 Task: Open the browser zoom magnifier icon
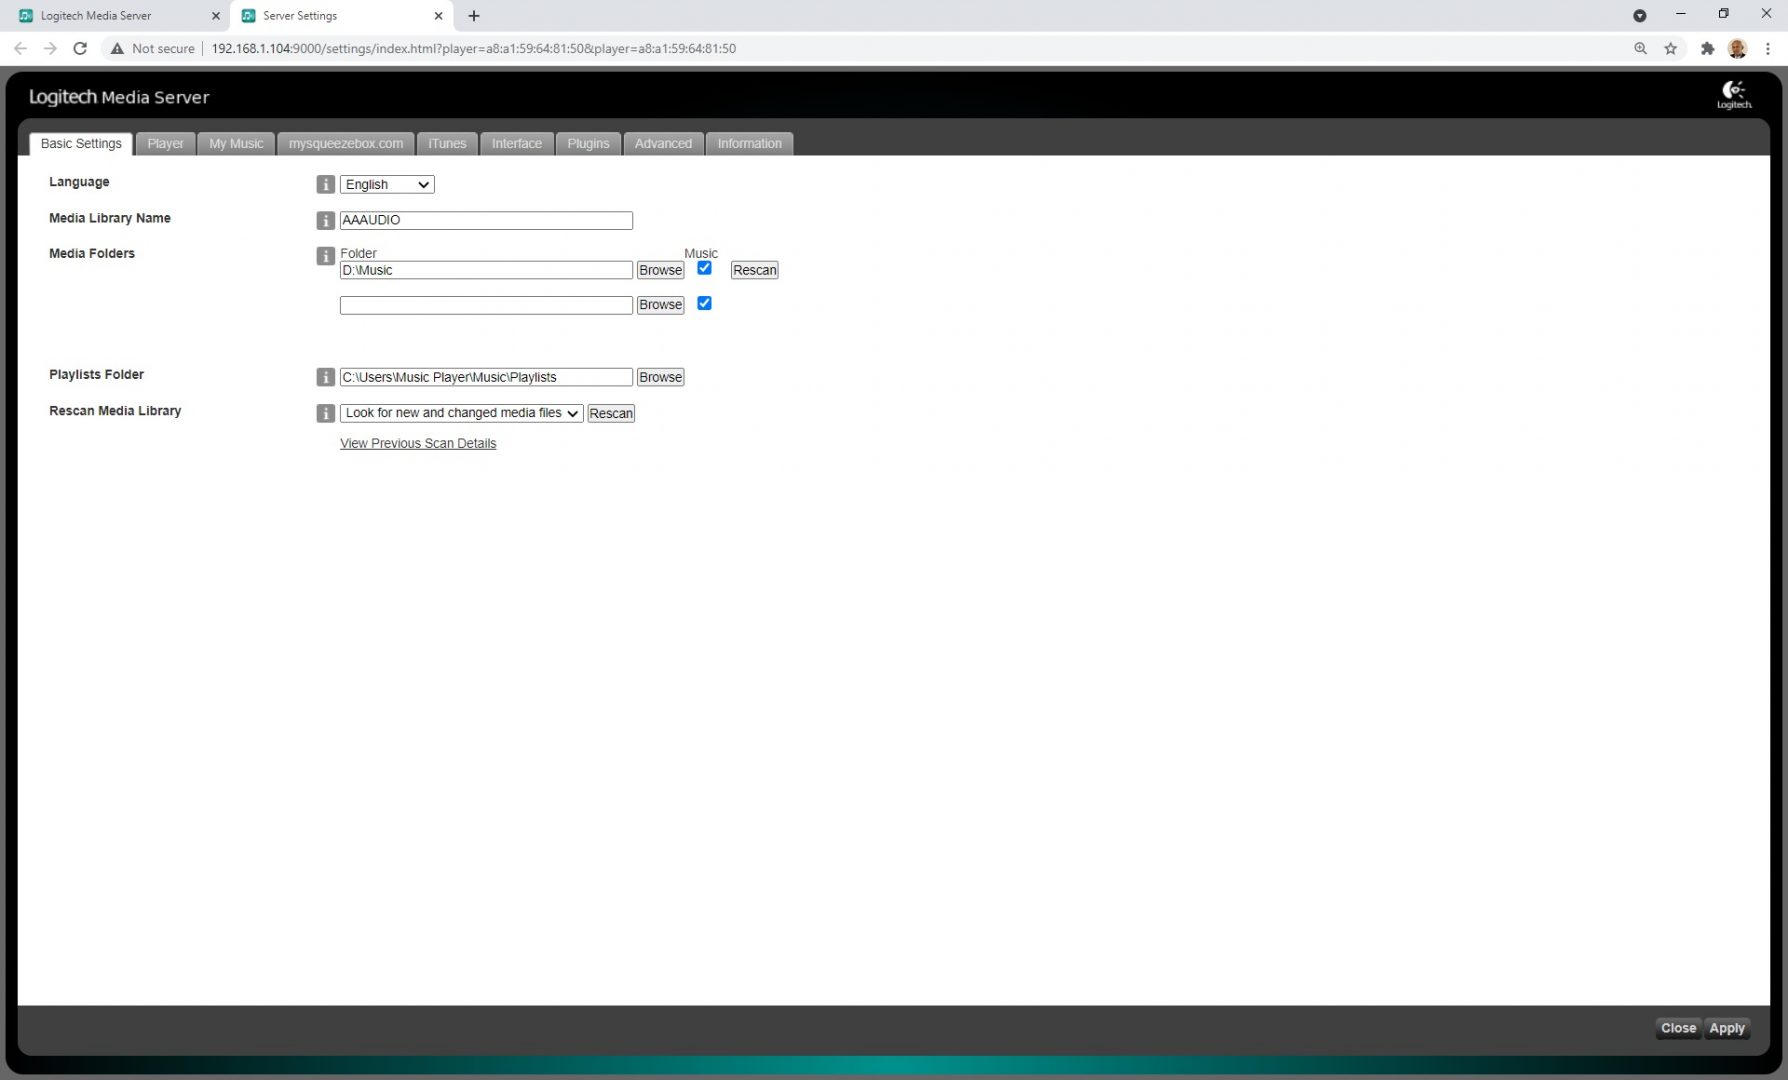pyautogui.click(x=1640, y=48)
